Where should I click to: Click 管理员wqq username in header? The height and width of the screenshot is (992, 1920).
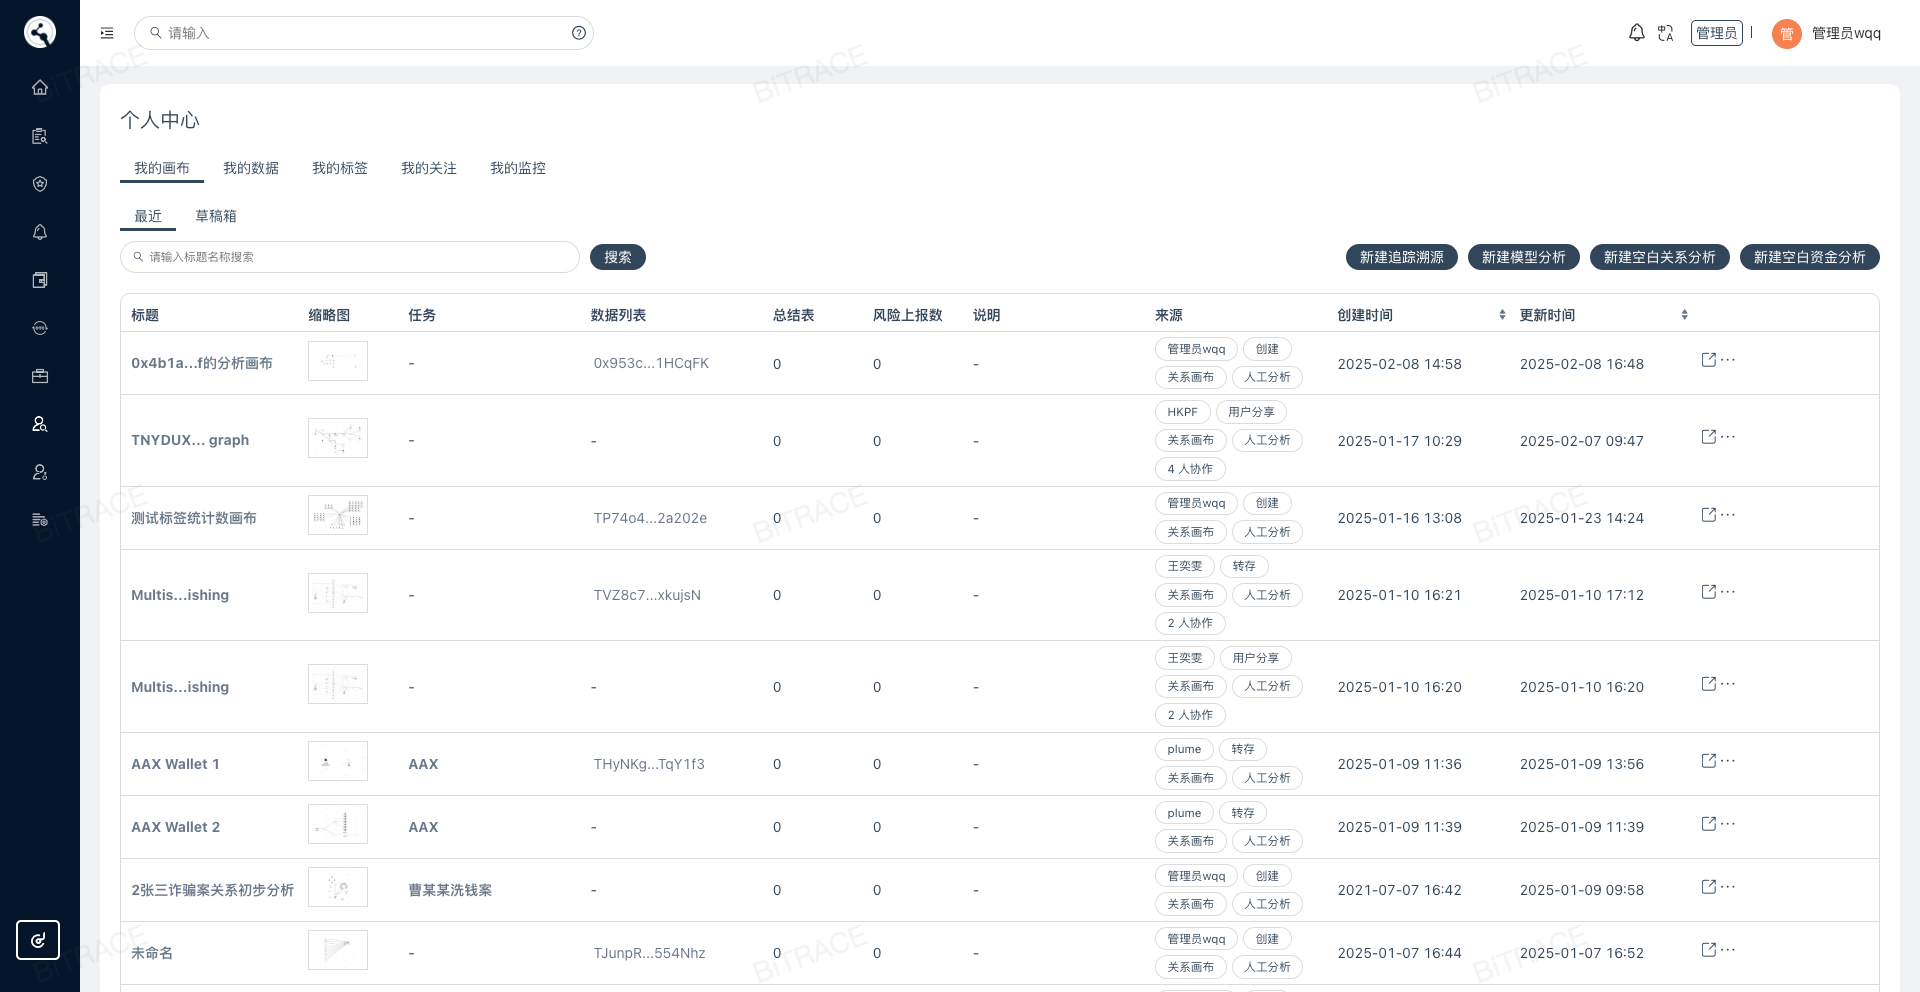(1846, 33)
